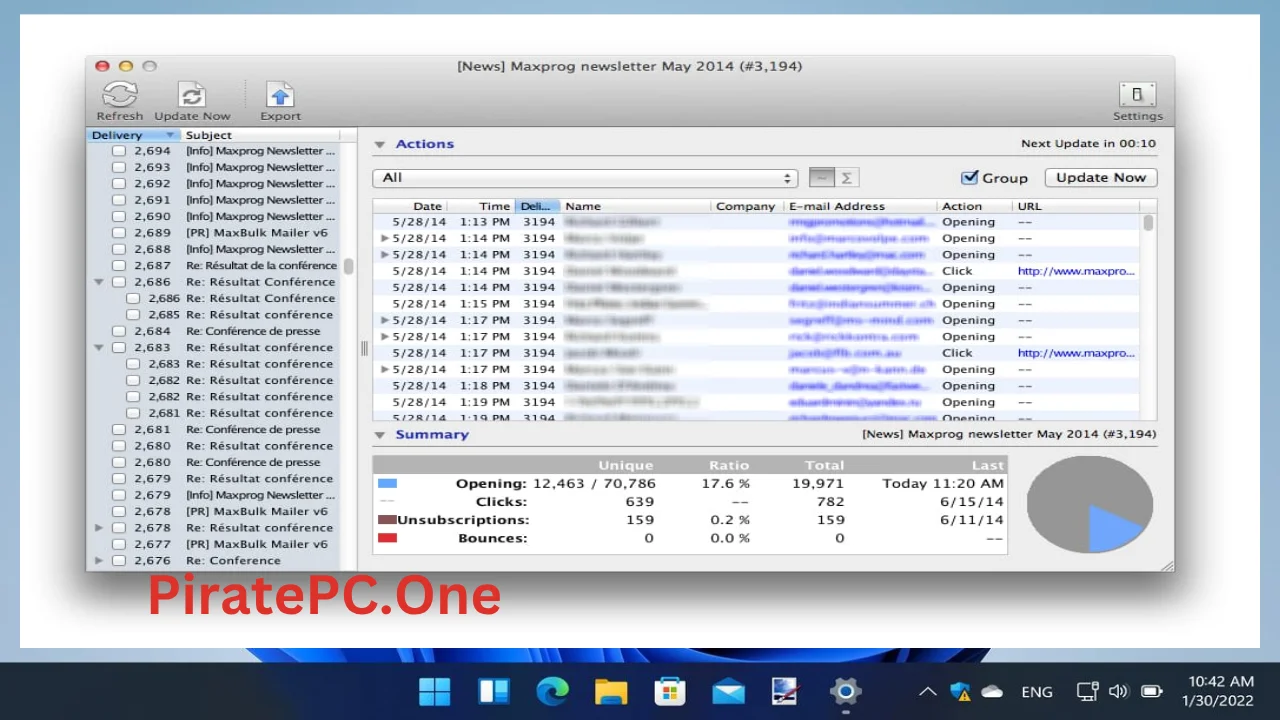Image resolution: width=1280 pixels, height=720 pixels.
Task: Check the box for delivery 2,684
Action: pyautogui.click(x=119, y=331)
